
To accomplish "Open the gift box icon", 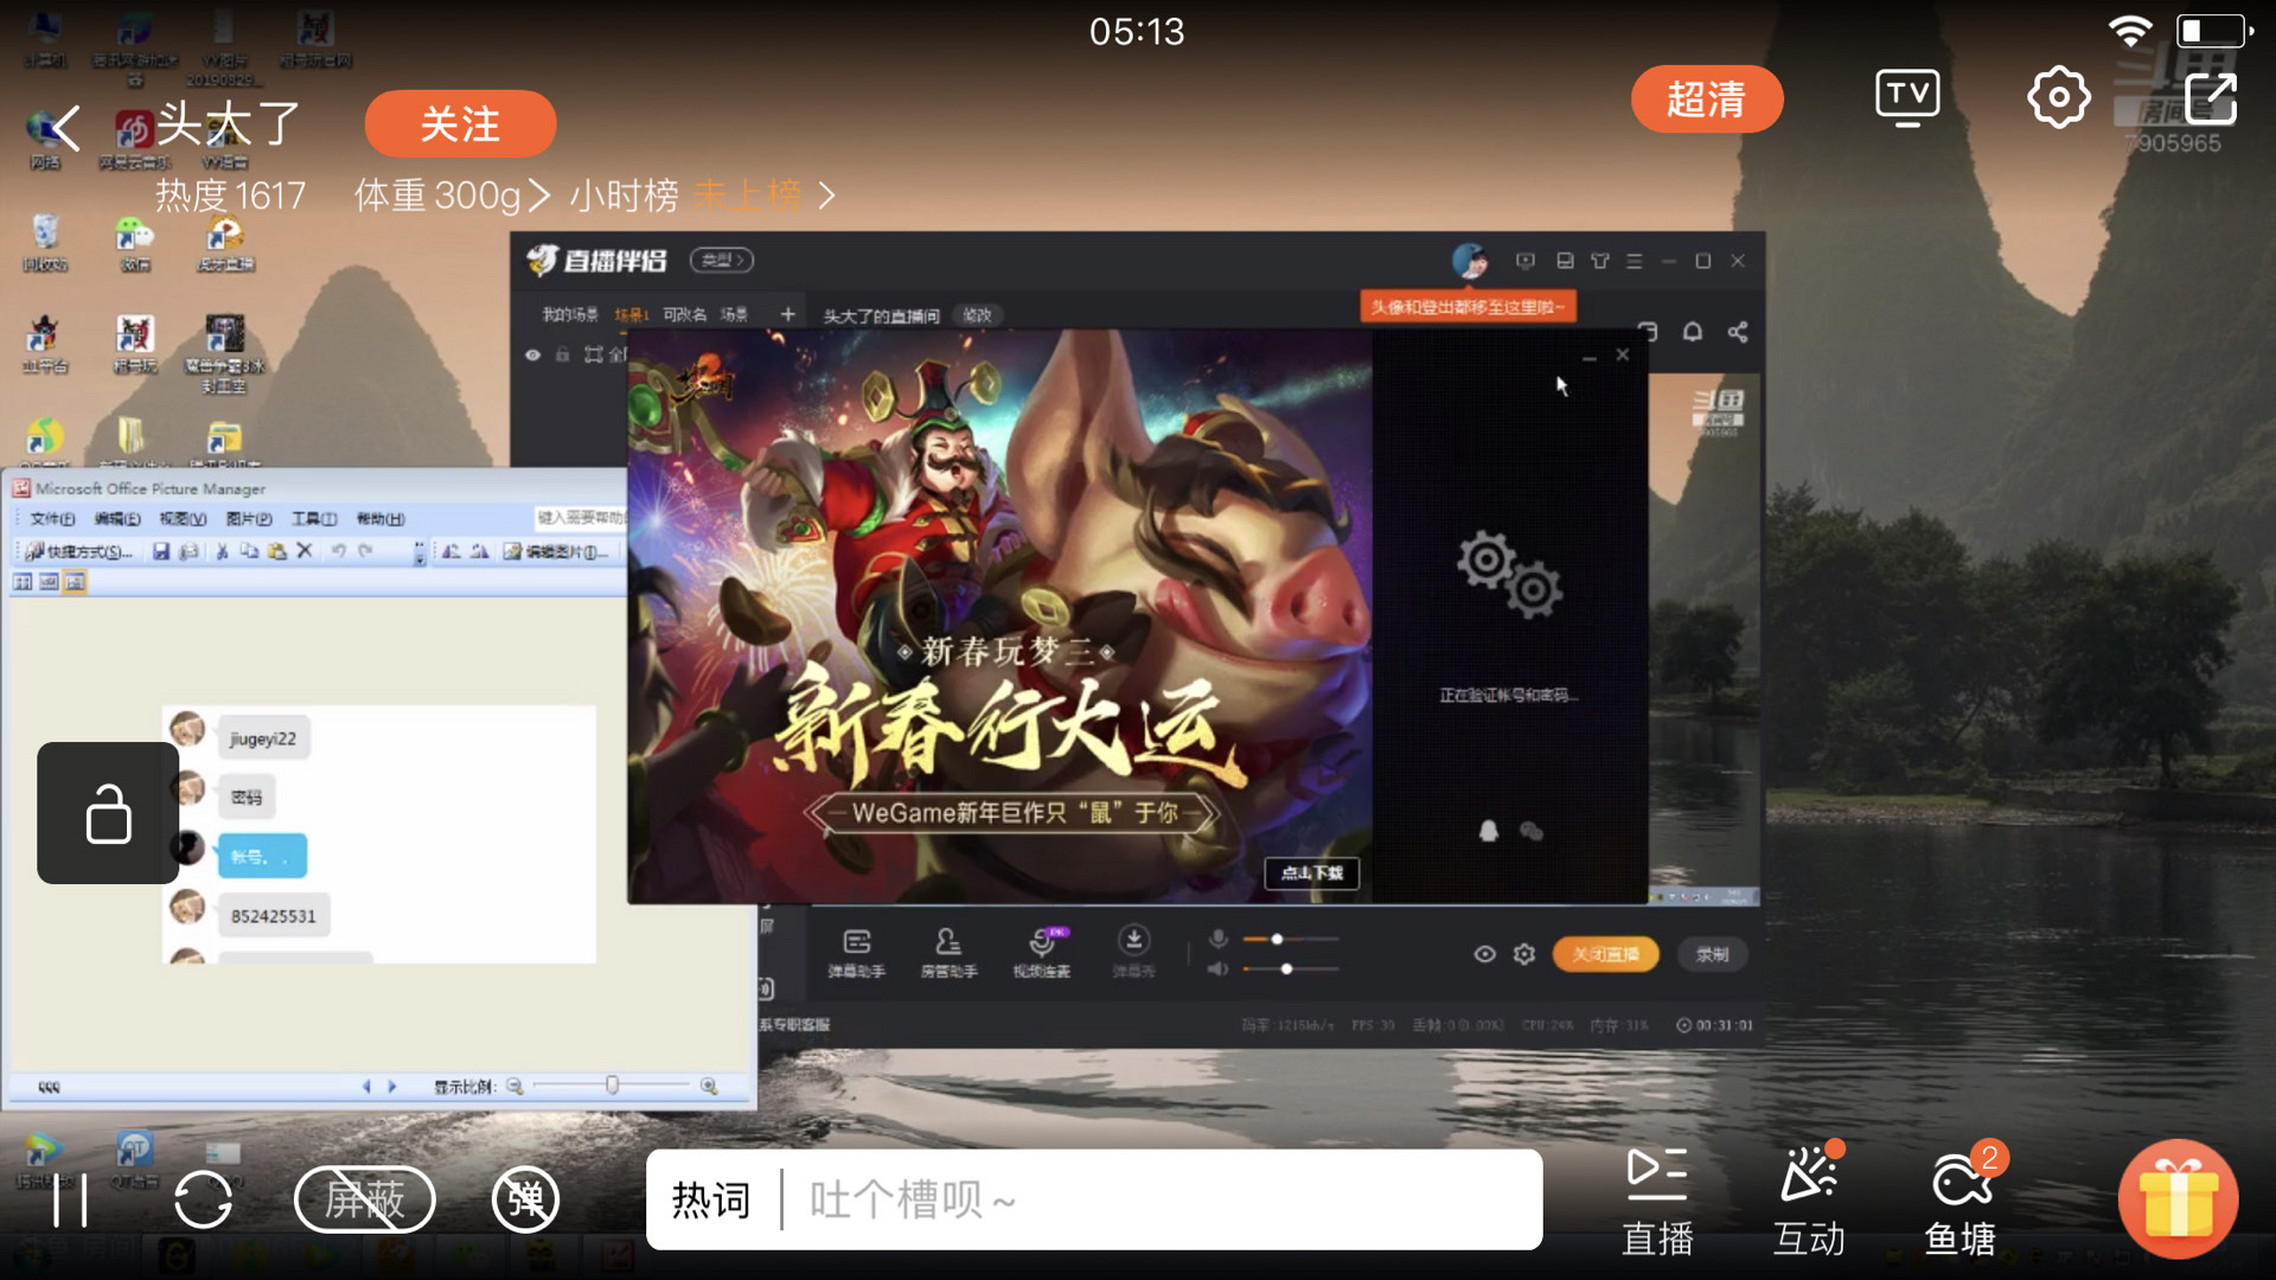I will (2178, 1198).
